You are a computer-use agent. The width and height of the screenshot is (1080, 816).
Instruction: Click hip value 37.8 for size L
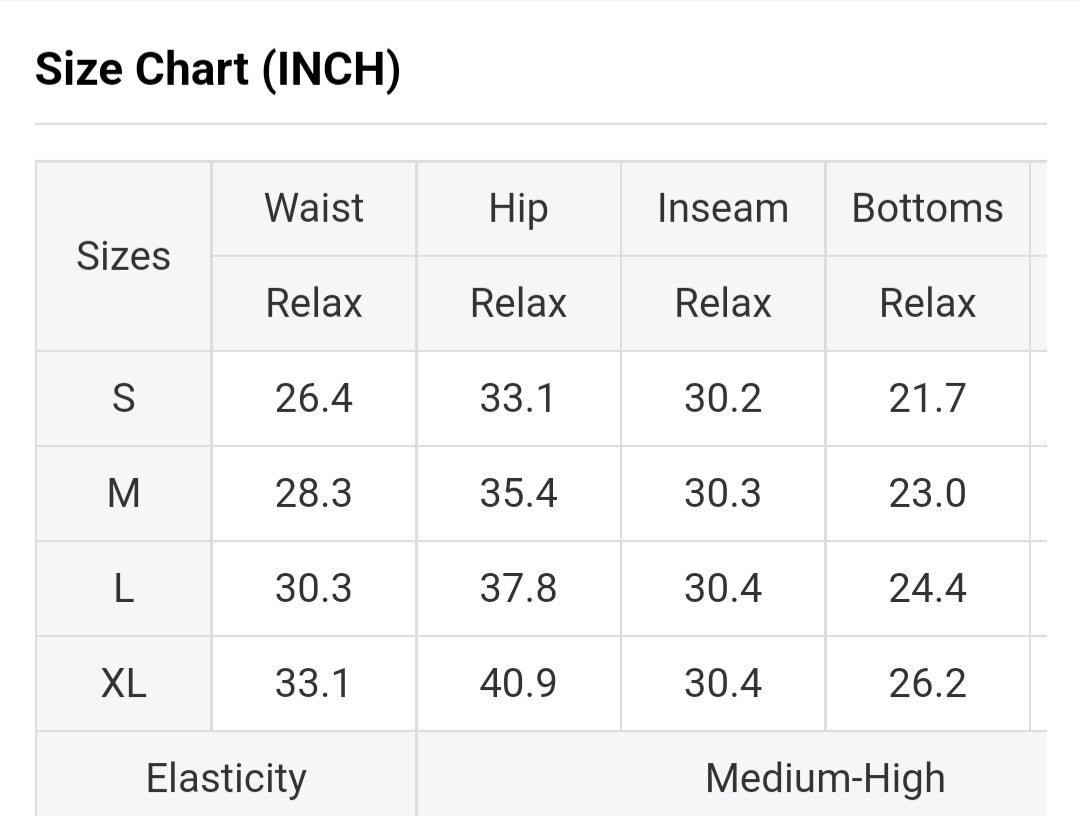click(518, 588)
